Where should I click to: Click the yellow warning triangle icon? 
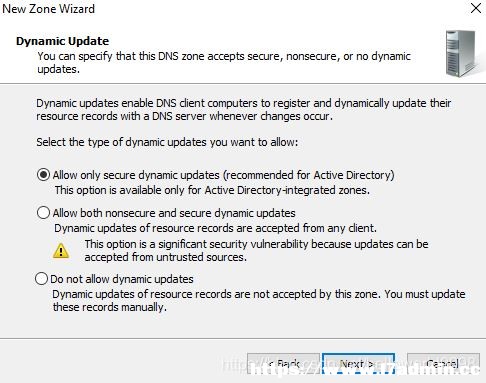click(61, 251)
